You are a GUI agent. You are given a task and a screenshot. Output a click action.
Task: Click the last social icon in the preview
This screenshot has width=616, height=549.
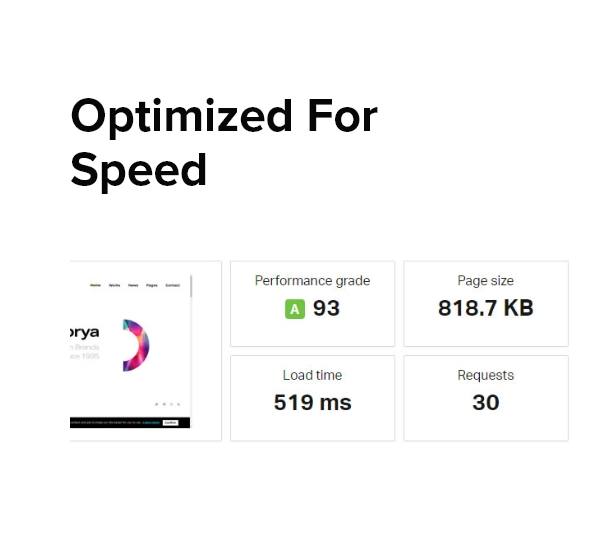(x=178, y=404)
